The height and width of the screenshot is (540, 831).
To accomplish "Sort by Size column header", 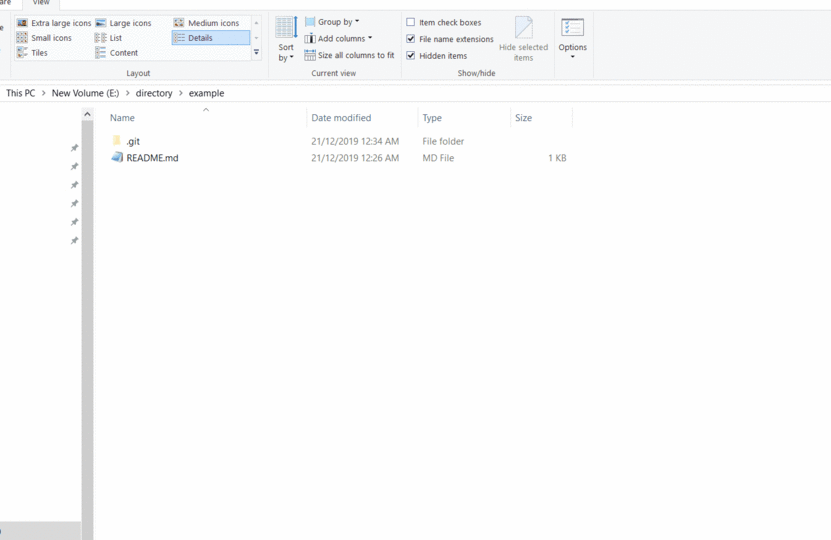I will tap(541, 118).
